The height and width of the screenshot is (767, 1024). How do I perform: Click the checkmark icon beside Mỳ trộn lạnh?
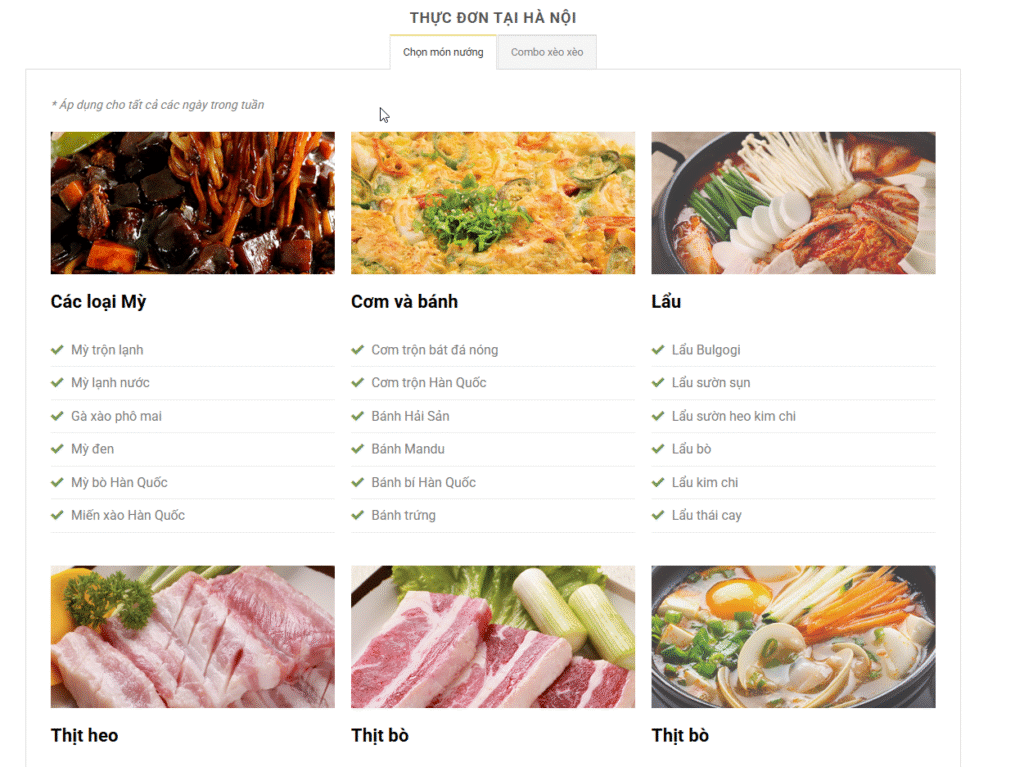pos(57,350)
